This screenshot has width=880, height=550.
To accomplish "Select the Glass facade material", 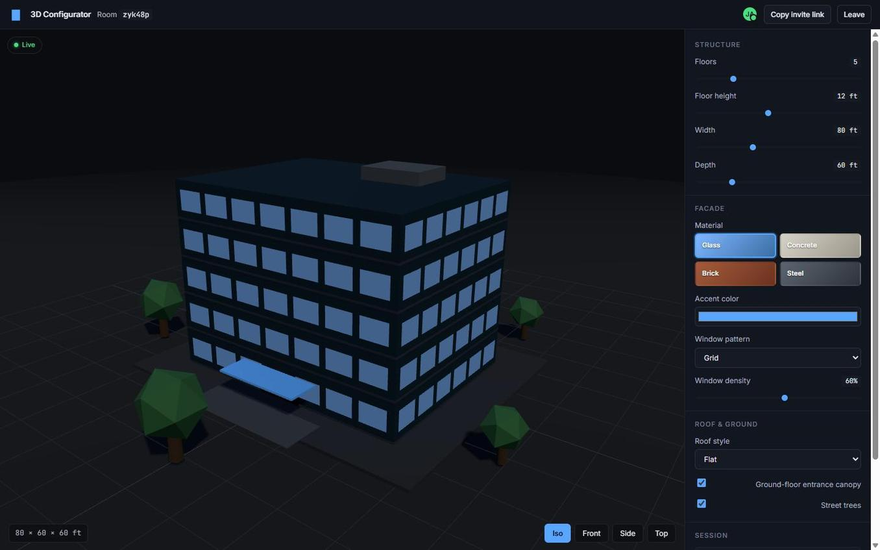I will tap(735, 245).
